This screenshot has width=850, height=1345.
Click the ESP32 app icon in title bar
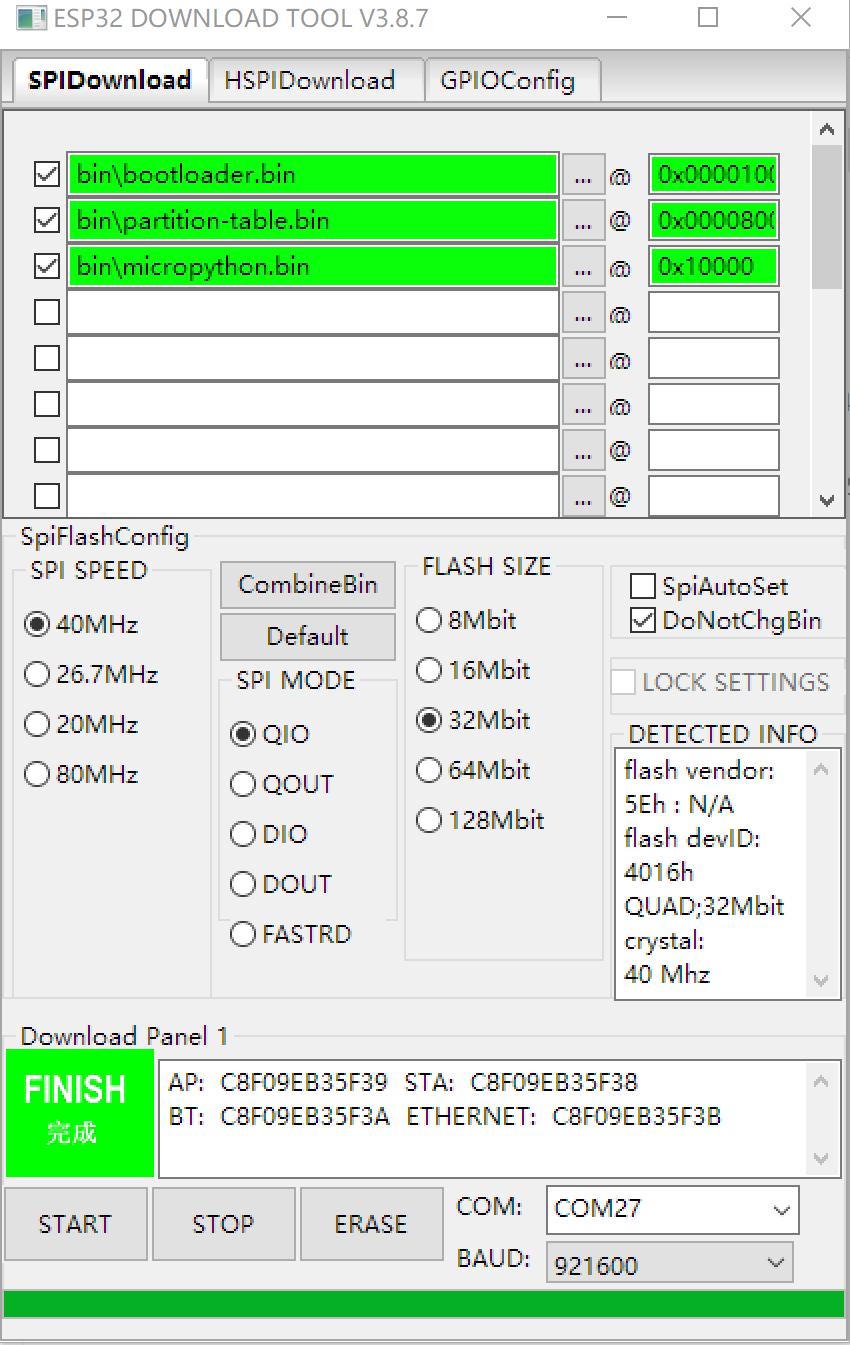(x=30, y=18)
